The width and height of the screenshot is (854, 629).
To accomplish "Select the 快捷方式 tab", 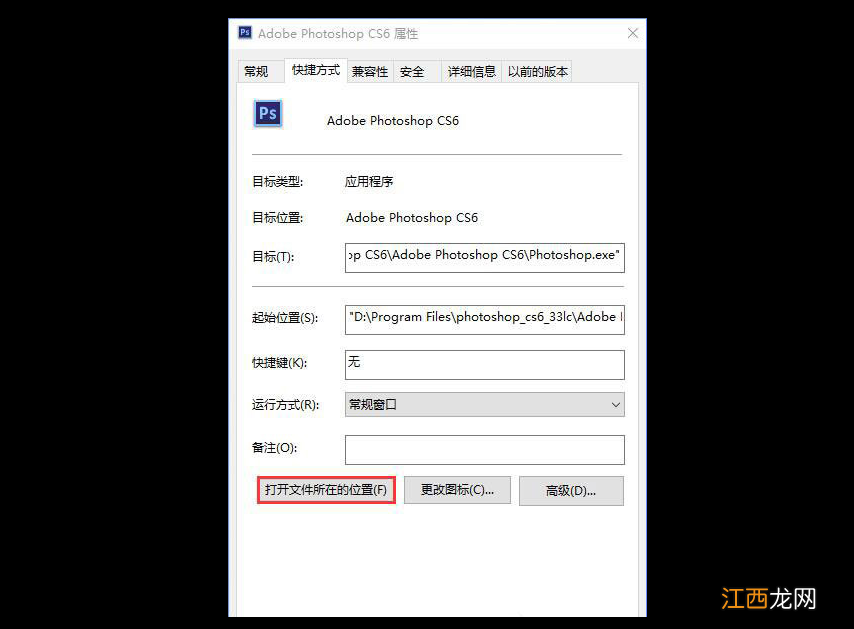I will point(315,70).
